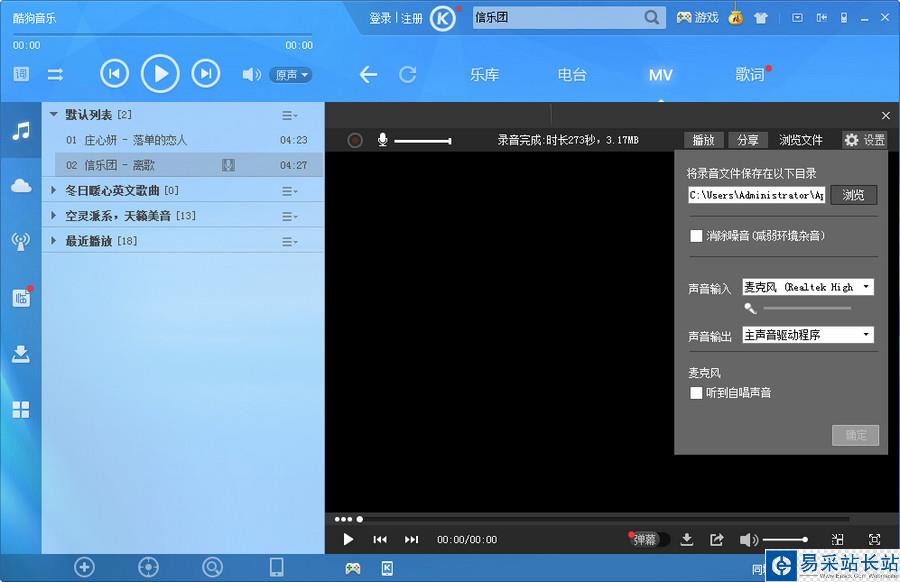Screen dimensions: 900x582
Task: Mute the main player volume speaker icon
Action: (251, 75)
